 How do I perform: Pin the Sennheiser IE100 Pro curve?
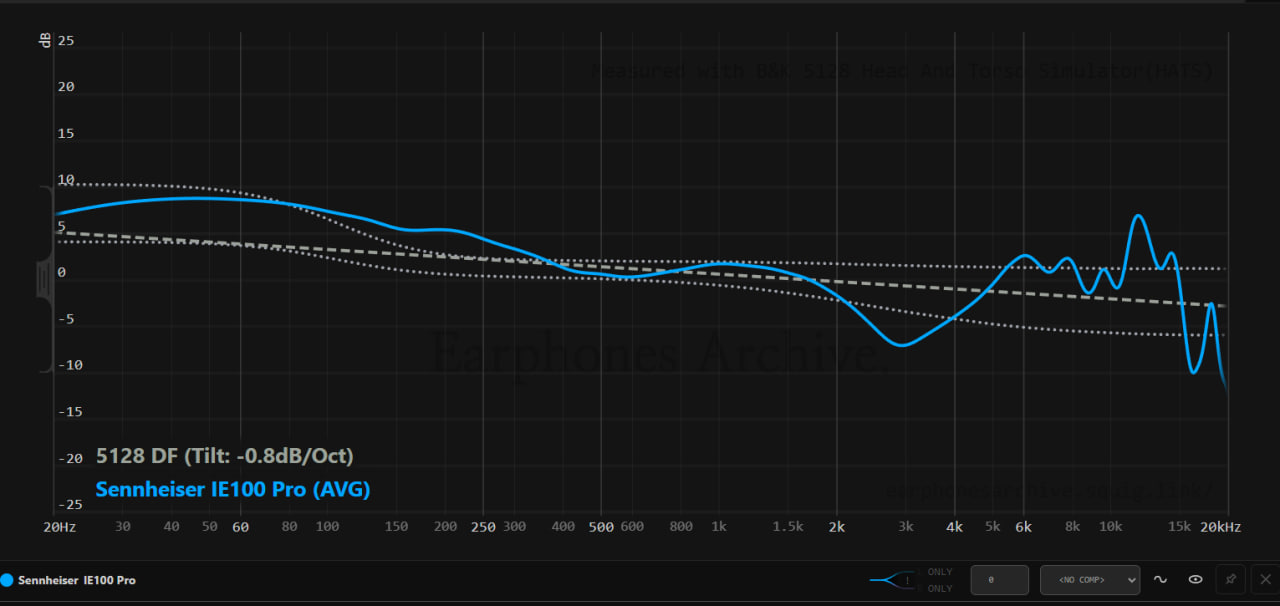(x=1231, y=579)
